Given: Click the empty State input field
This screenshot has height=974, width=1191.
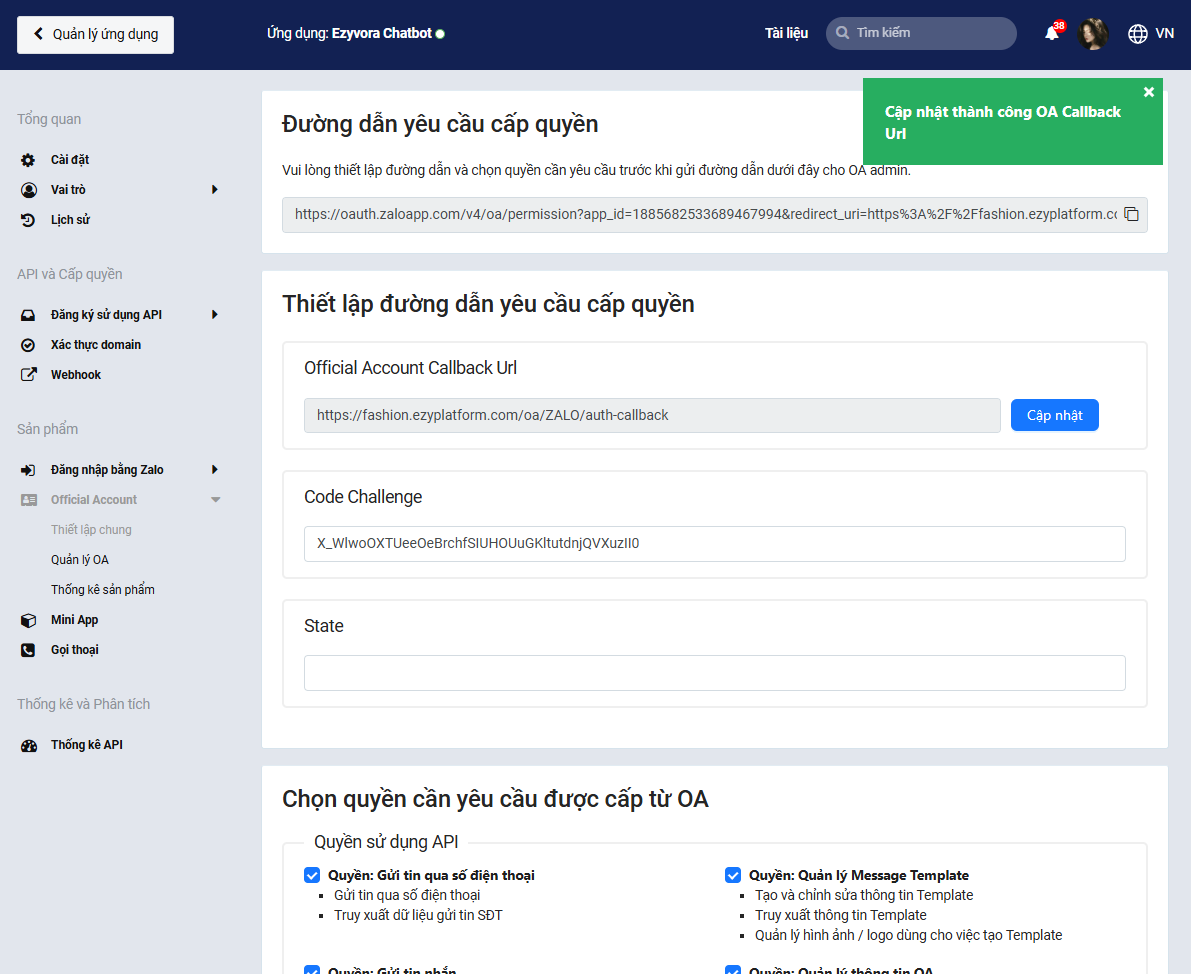Looking at the screenshot, I should pyautogui.click(x=714, y=673).
